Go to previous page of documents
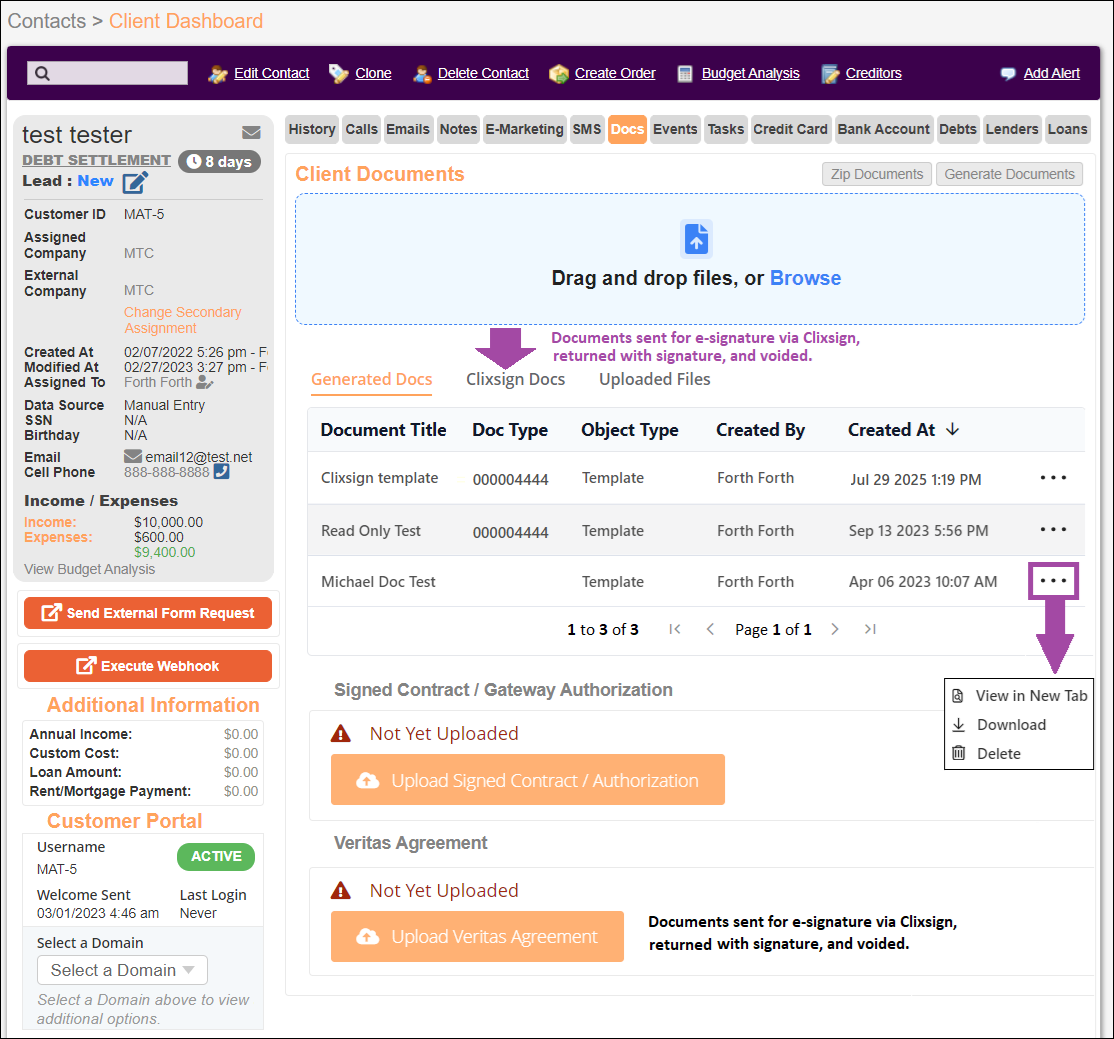1114x1039 pixels. (710, 629)
